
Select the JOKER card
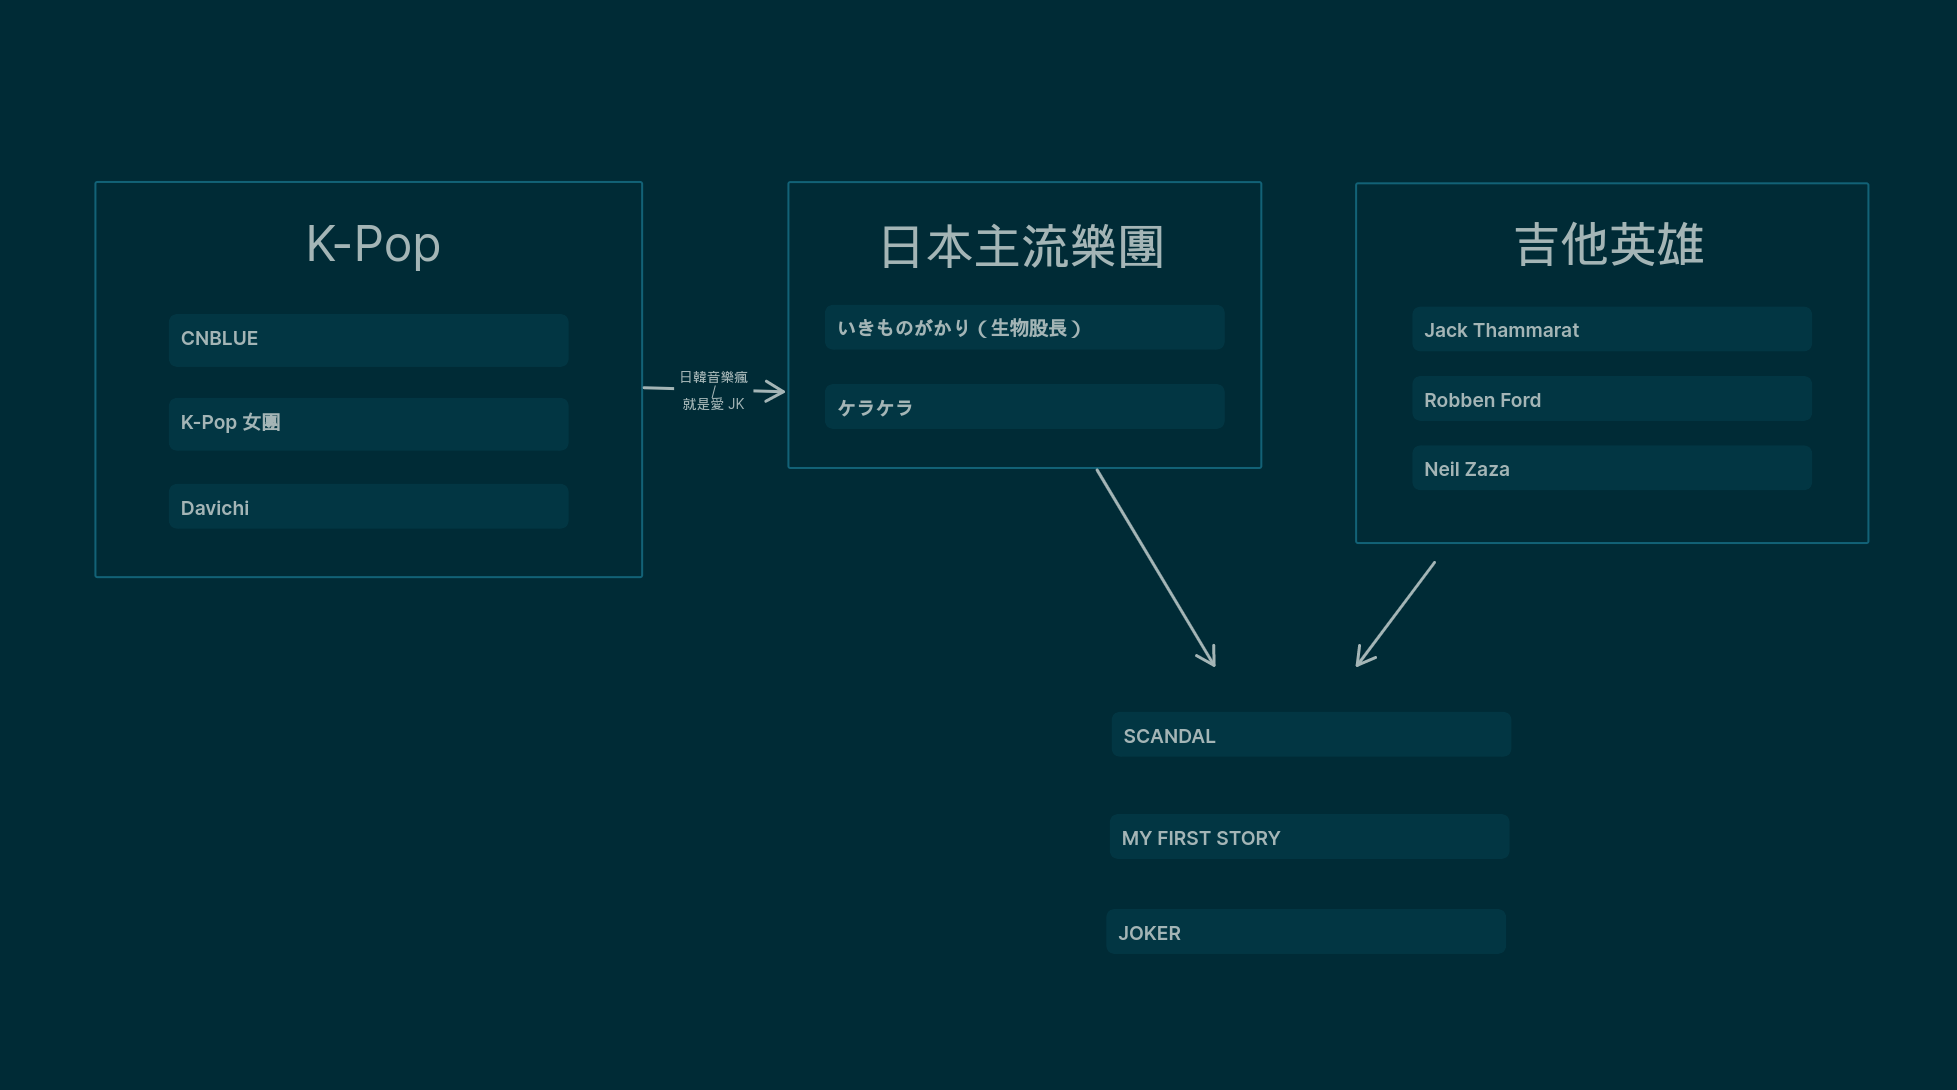pyautogui.click(x=1305, y=931)
